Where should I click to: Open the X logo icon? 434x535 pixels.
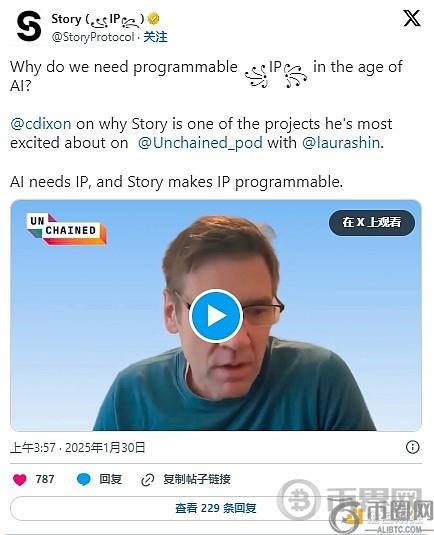click(x=412, y=18)
